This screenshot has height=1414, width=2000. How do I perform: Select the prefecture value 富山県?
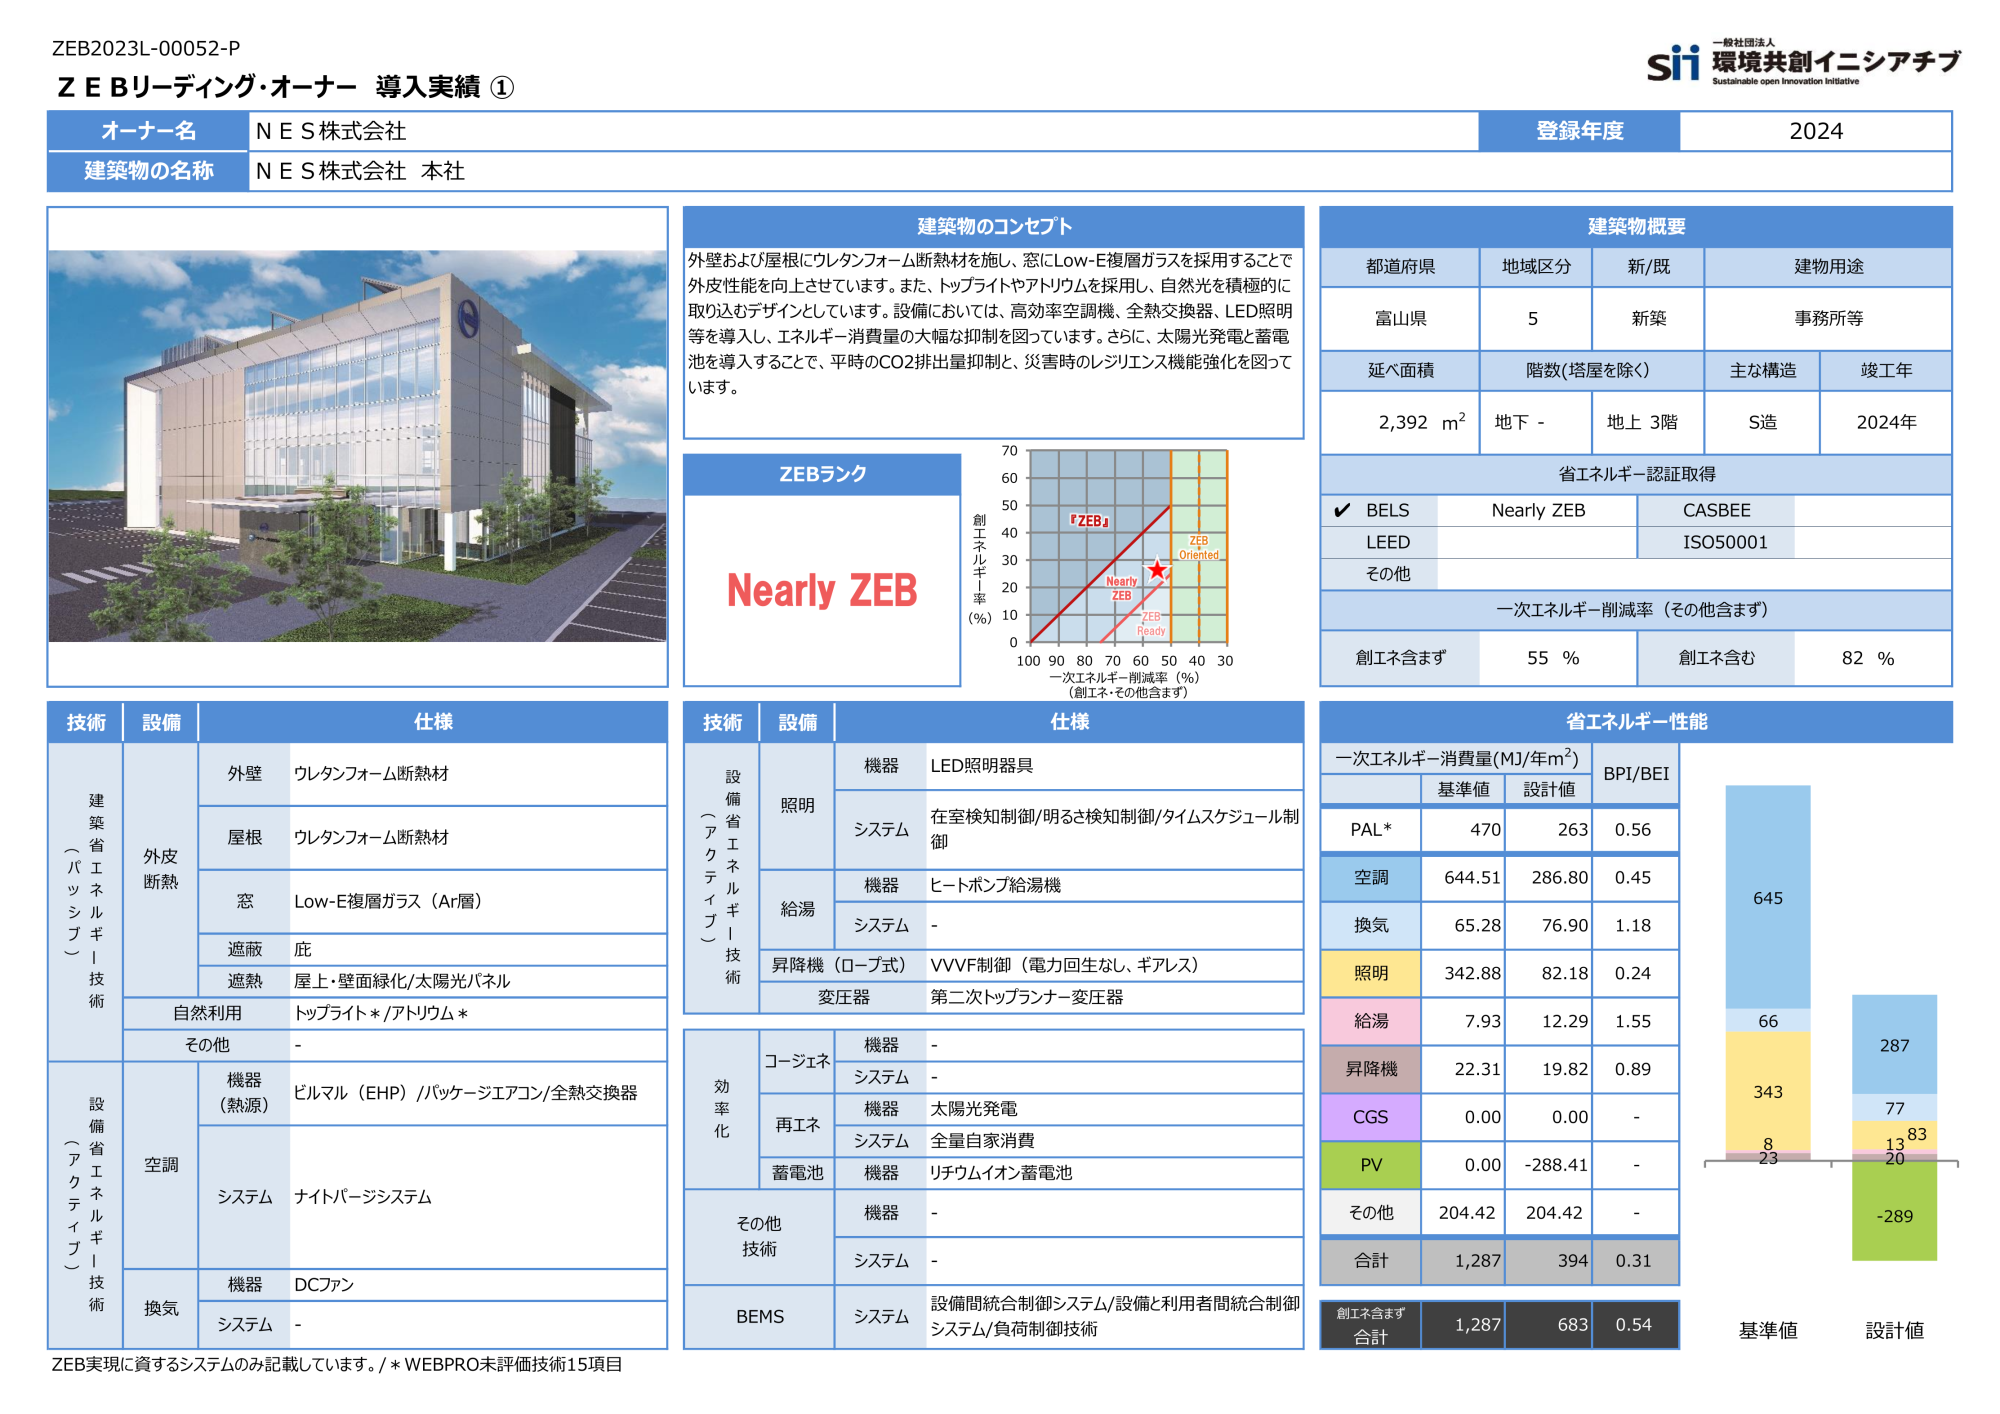coord(1400,319)
